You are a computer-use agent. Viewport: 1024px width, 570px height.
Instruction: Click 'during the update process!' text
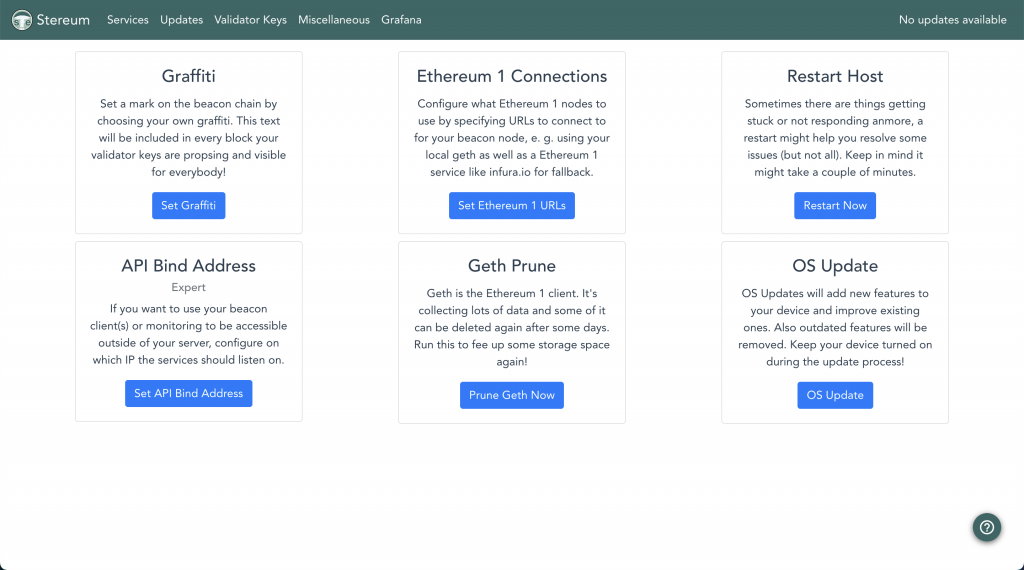(835, 362)
